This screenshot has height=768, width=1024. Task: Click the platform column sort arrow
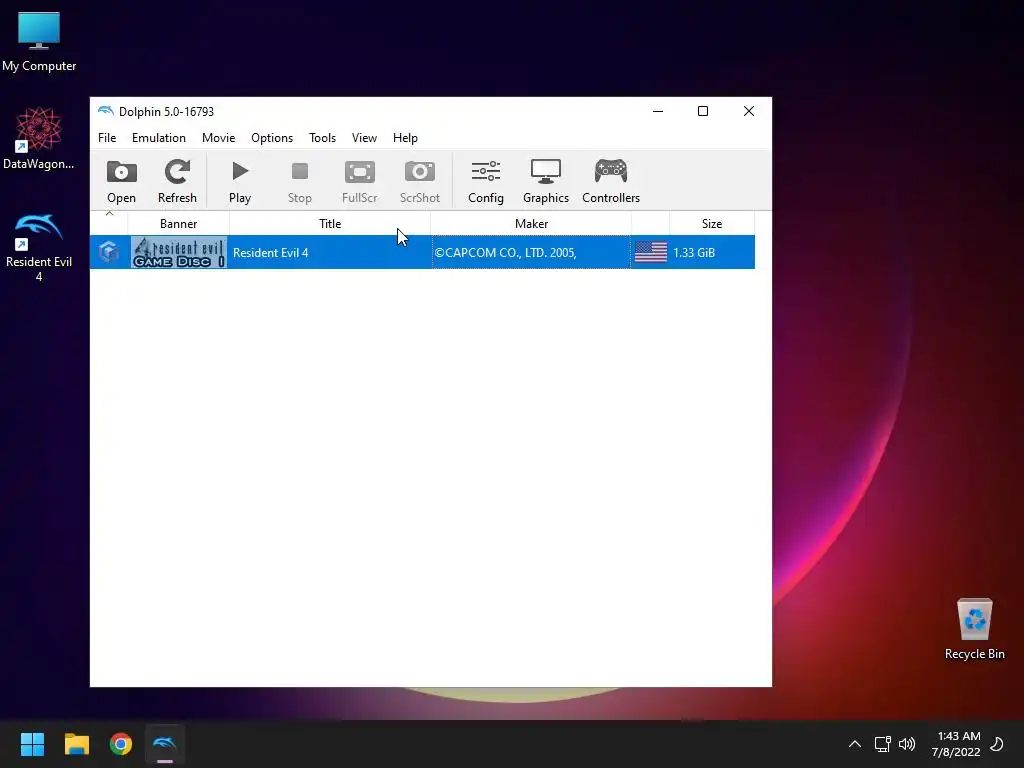click(109, 214)
